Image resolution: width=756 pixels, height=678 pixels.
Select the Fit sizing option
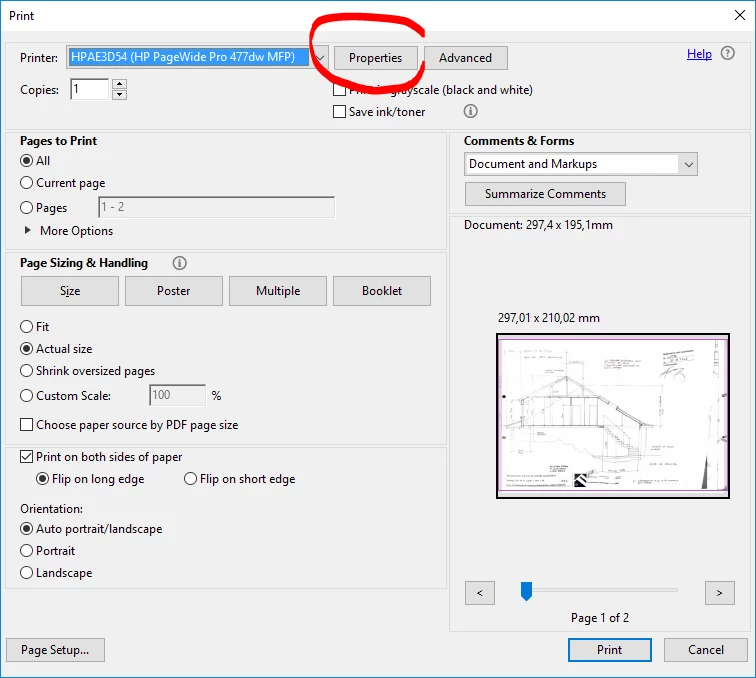[x=27, y=326]
